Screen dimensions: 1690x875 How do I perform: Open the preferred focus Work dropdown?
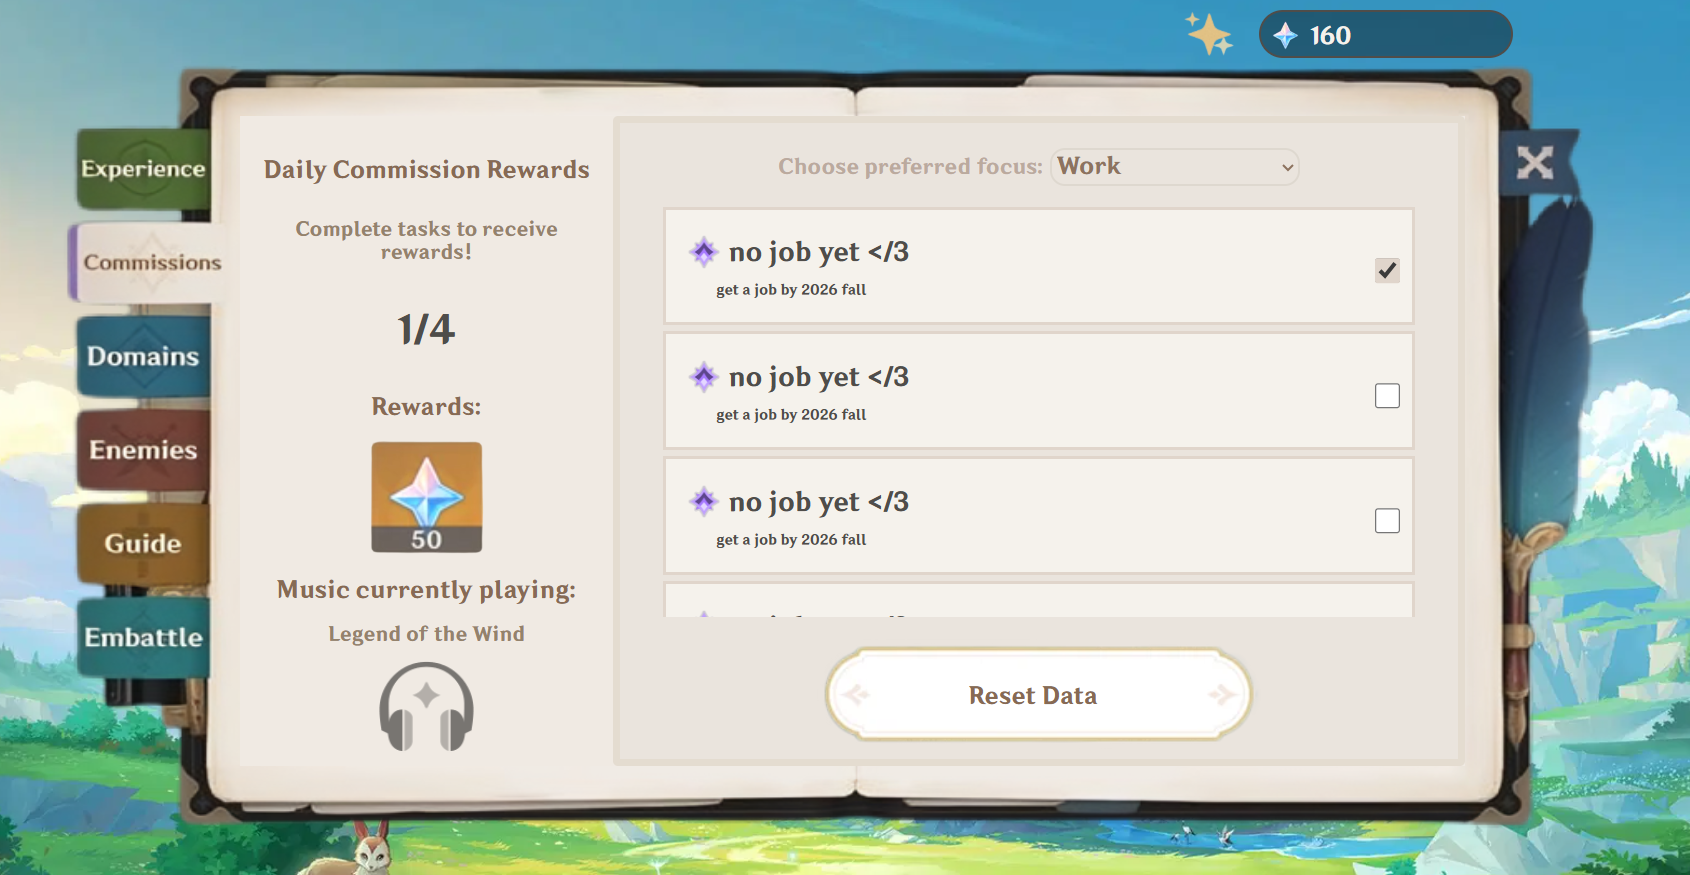(x=1175, y=167)
